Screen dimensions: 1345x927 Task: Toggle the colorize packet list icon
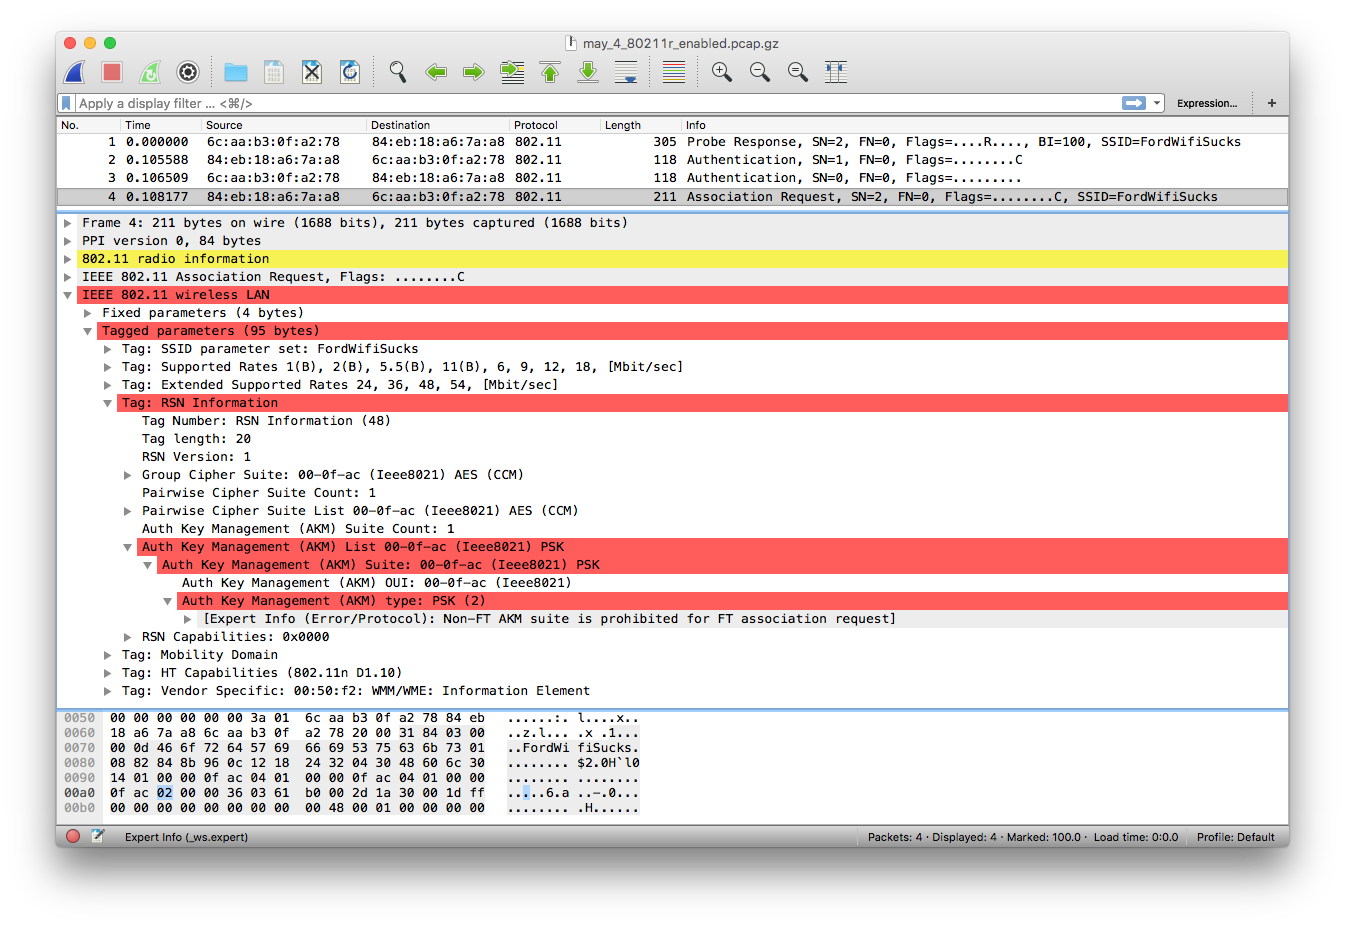click(674, 72)
